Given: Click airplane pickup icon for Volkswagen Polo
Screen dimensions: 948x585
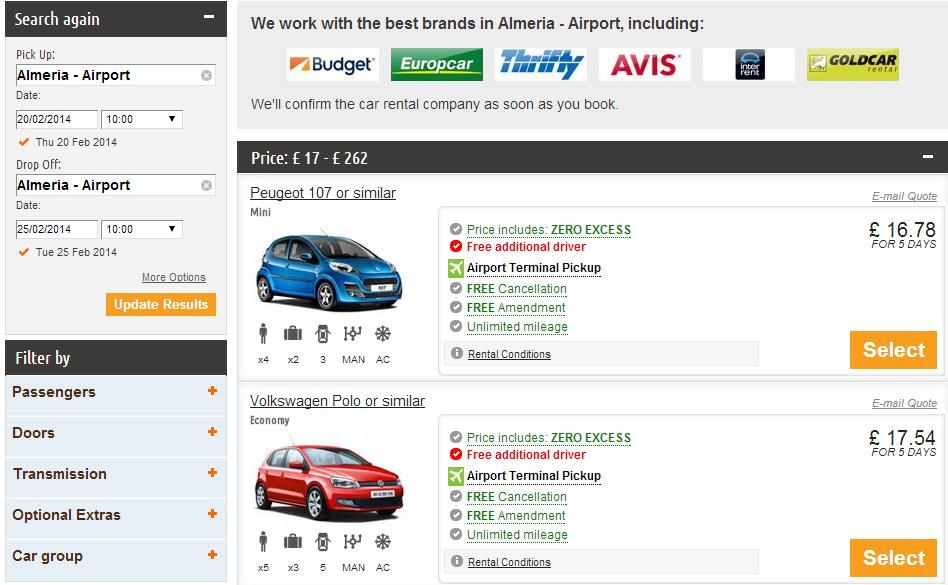Looking at the screenshot, I should [456, 476].
